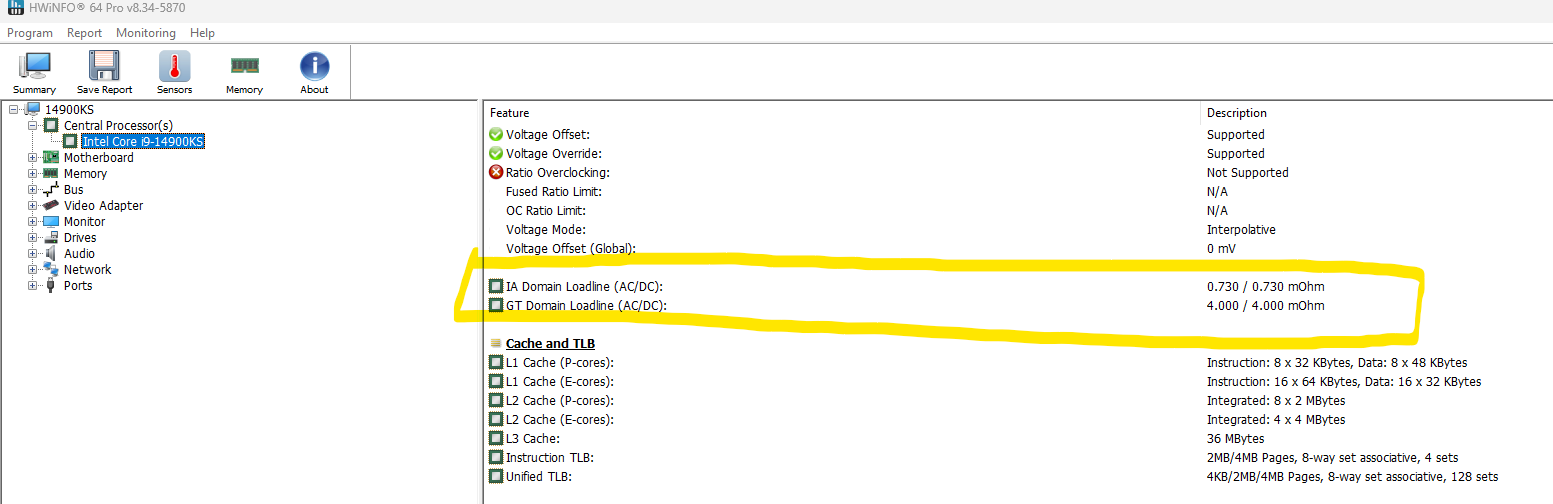Open the Help menu

[203, 33]
